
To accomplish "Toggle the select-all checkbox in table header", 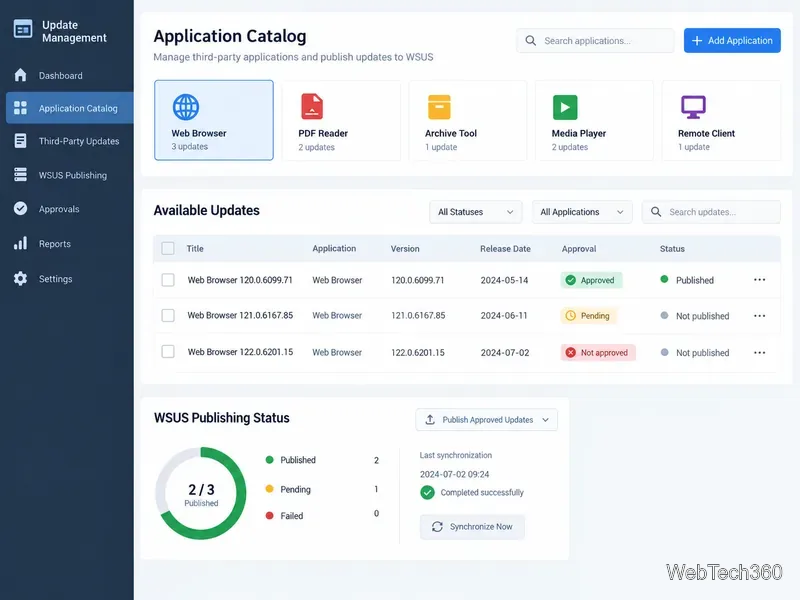I will pos(168,248).
